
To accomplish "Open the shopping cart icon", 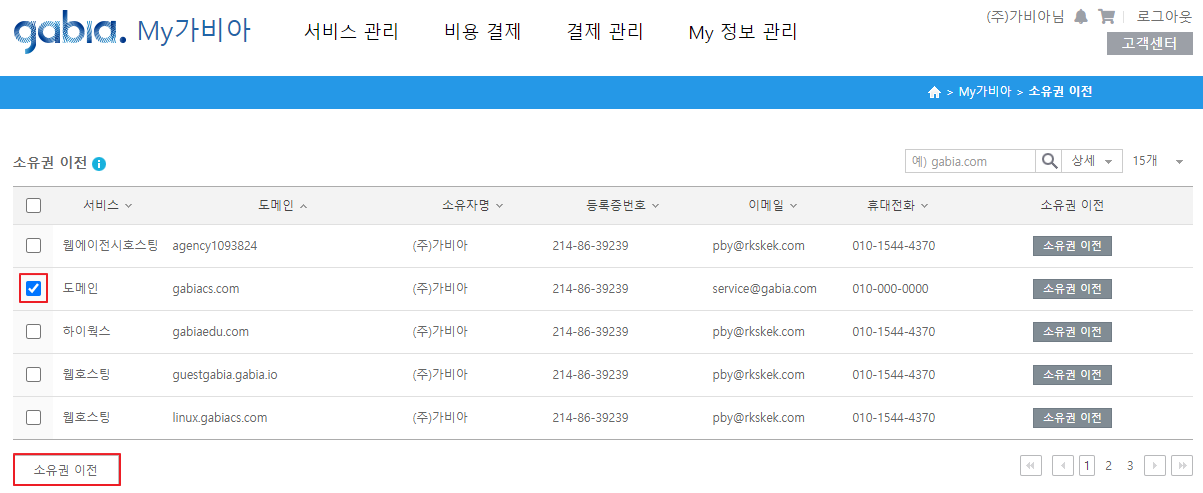I will click(1106, 16).
